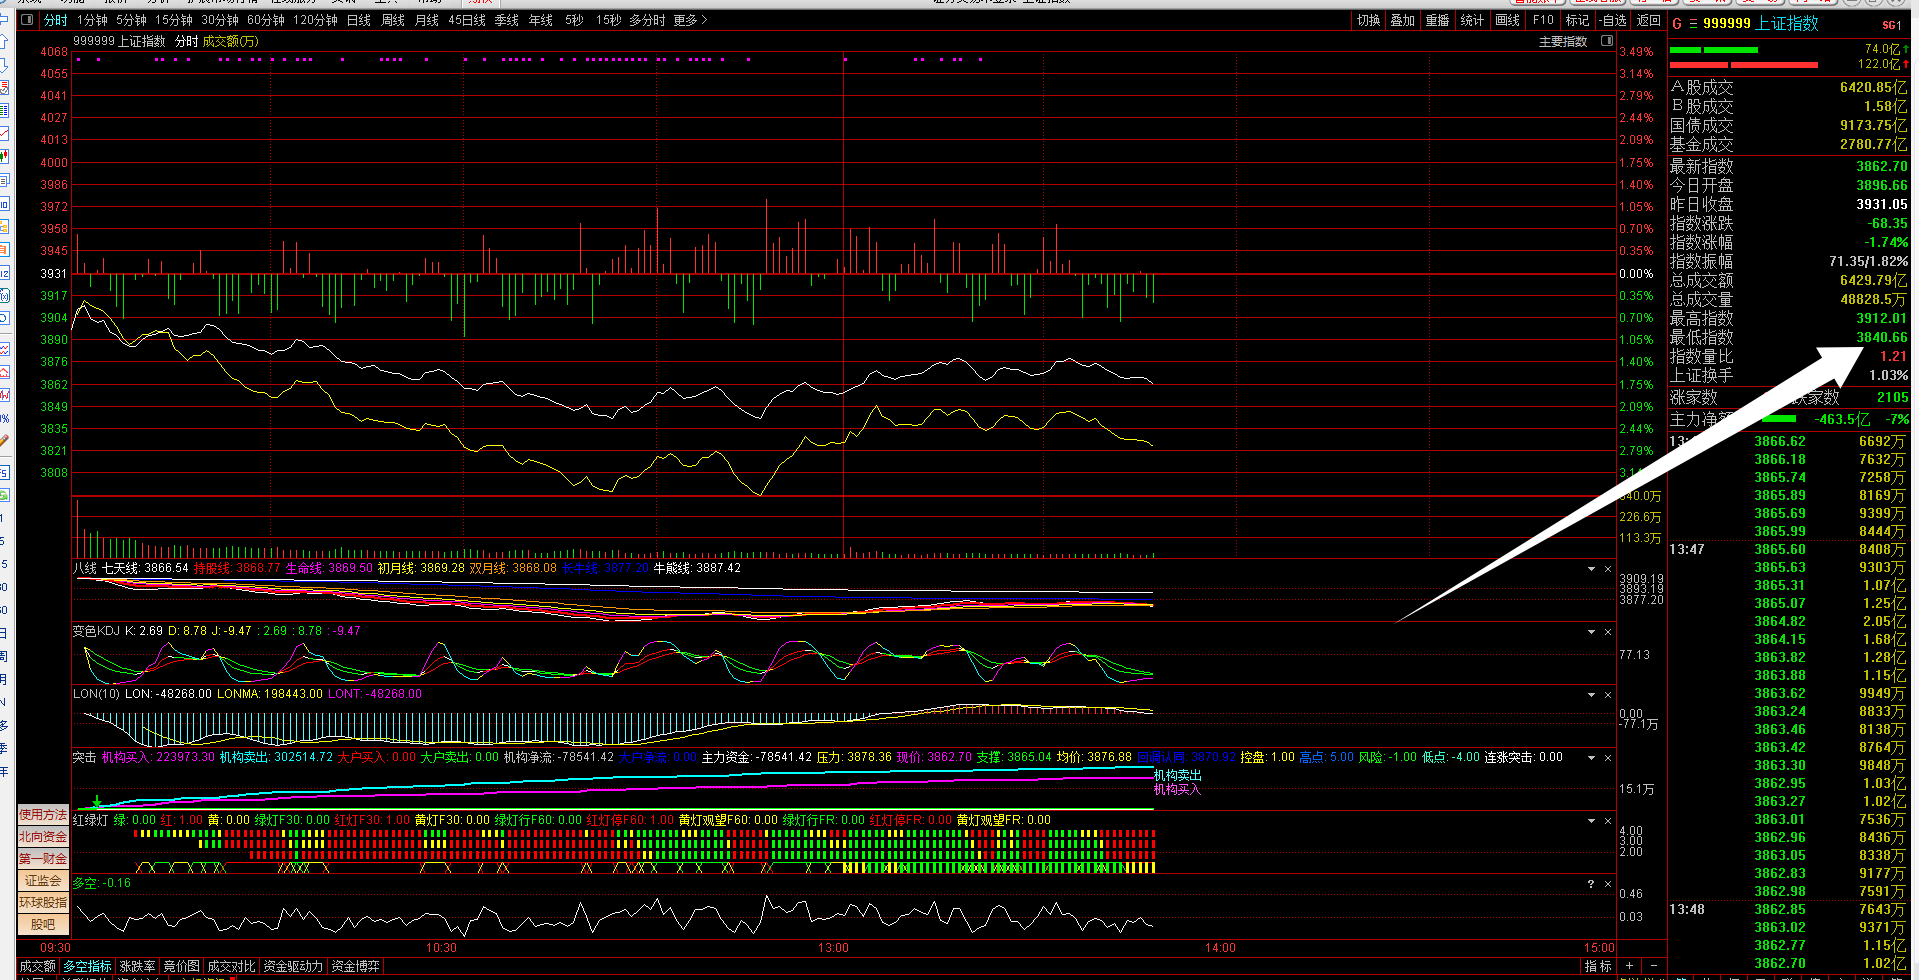This screenshot has width=1919, height=980.
Task: Click the three-line icon beside 999999 上证指数
Action: point(1693,24)
